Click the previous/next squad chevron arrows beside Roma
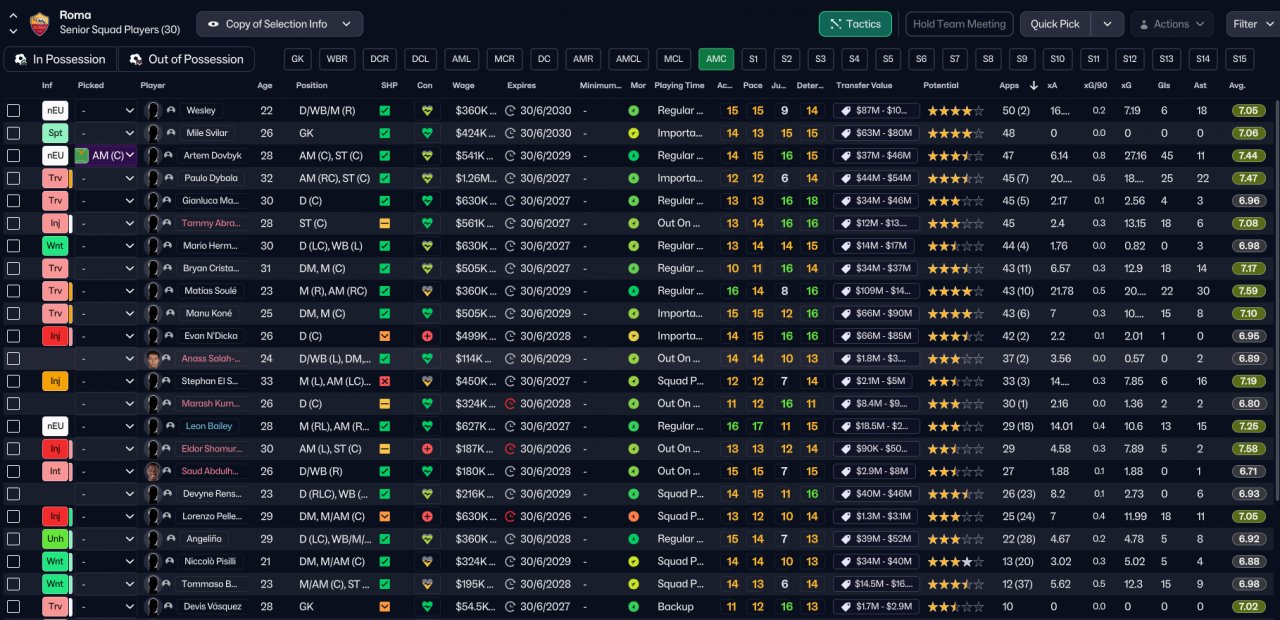Screen dimensions: 1280x620 tap(12, 24)
